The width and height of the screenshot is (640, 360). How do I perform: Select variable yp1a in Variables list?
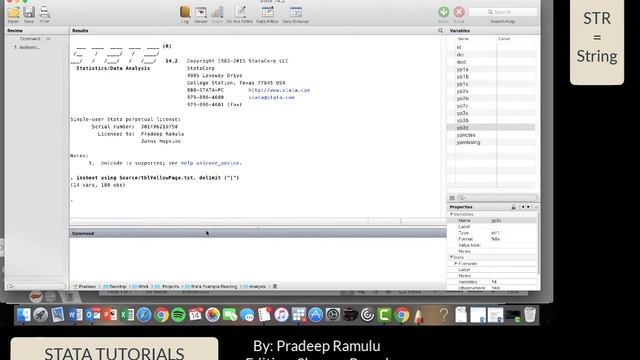coord(462,69)
